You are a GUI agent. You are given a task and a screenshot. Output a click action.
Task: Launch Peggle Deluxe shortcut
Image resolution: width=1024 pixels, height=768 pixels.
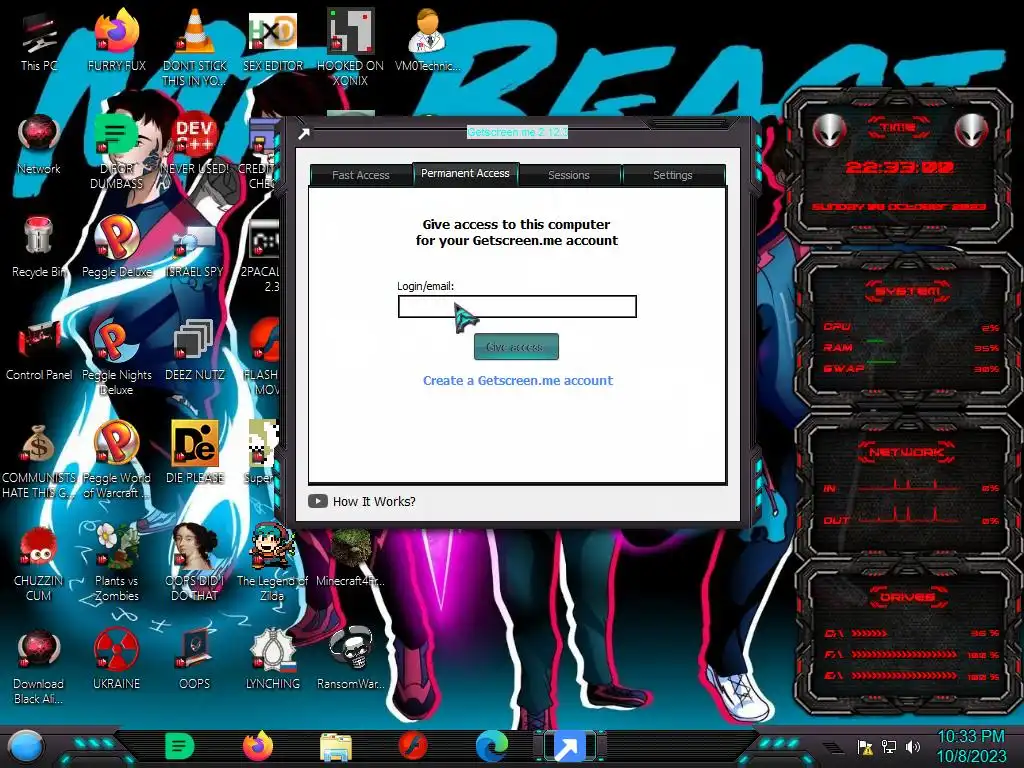pyautogui.click(x=116, y=248)
